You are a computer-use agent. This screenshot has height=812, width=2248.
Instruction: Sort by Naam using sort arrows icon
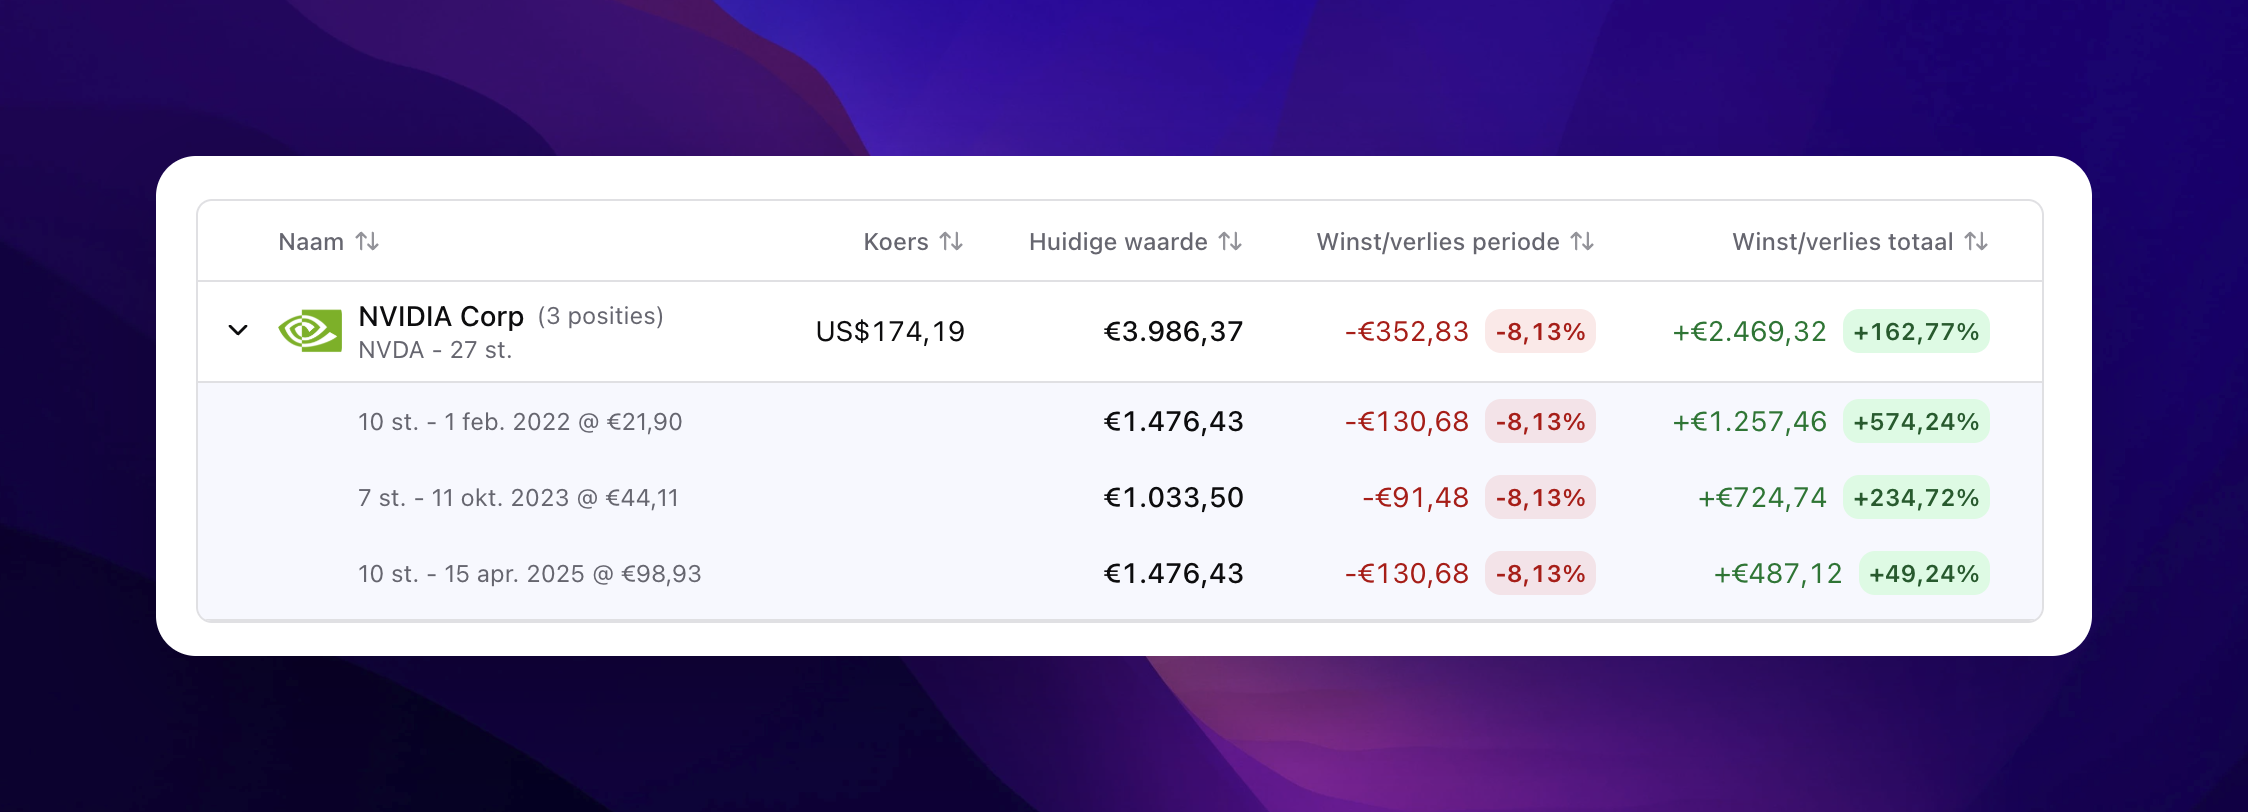pos(368,242)
